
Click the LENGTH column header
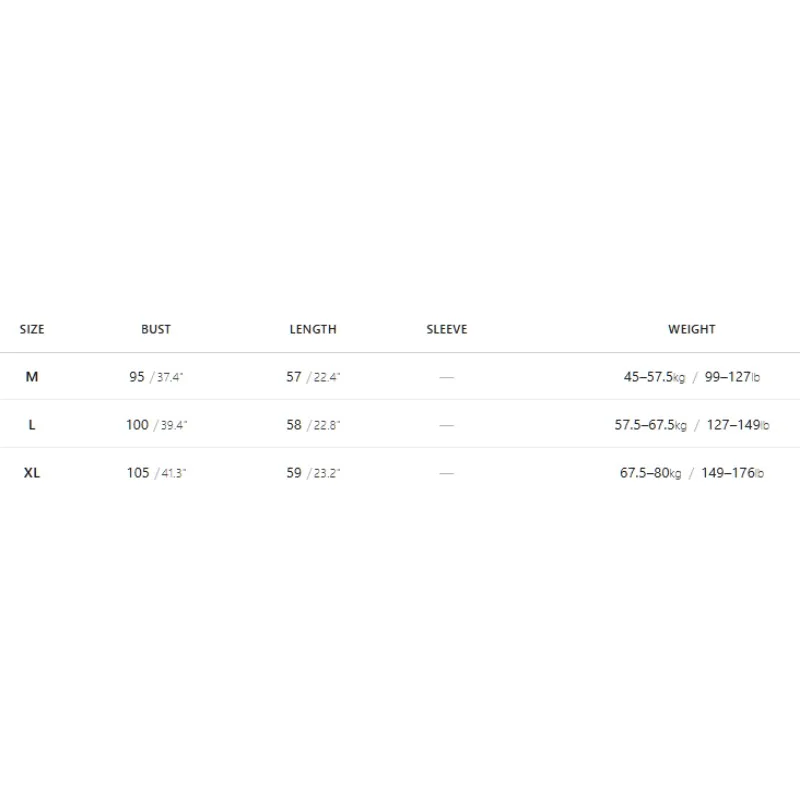pos(313,330)
